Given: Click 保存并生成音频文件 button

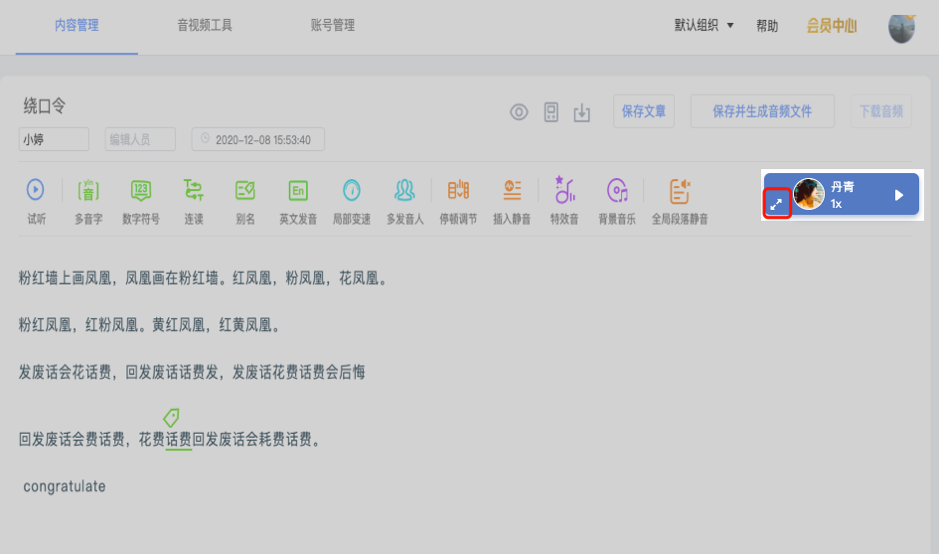Looking at the screenshot, I should click(x=762, y=111).
